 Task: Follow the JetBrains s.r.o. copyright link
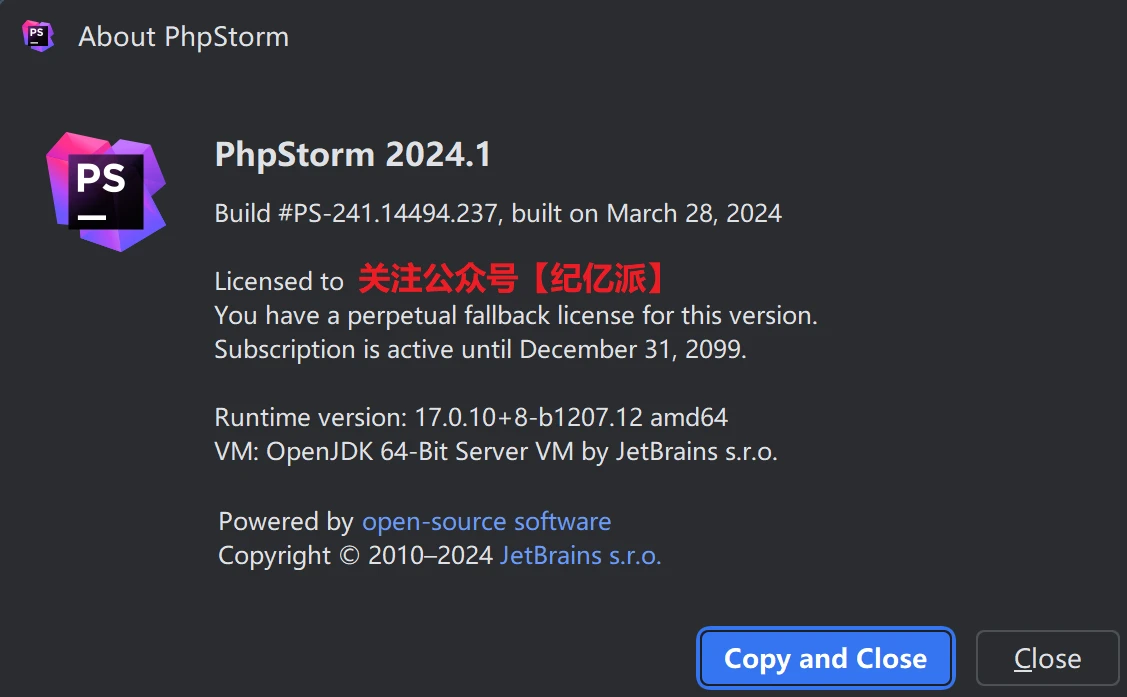(x=580, y=555)
